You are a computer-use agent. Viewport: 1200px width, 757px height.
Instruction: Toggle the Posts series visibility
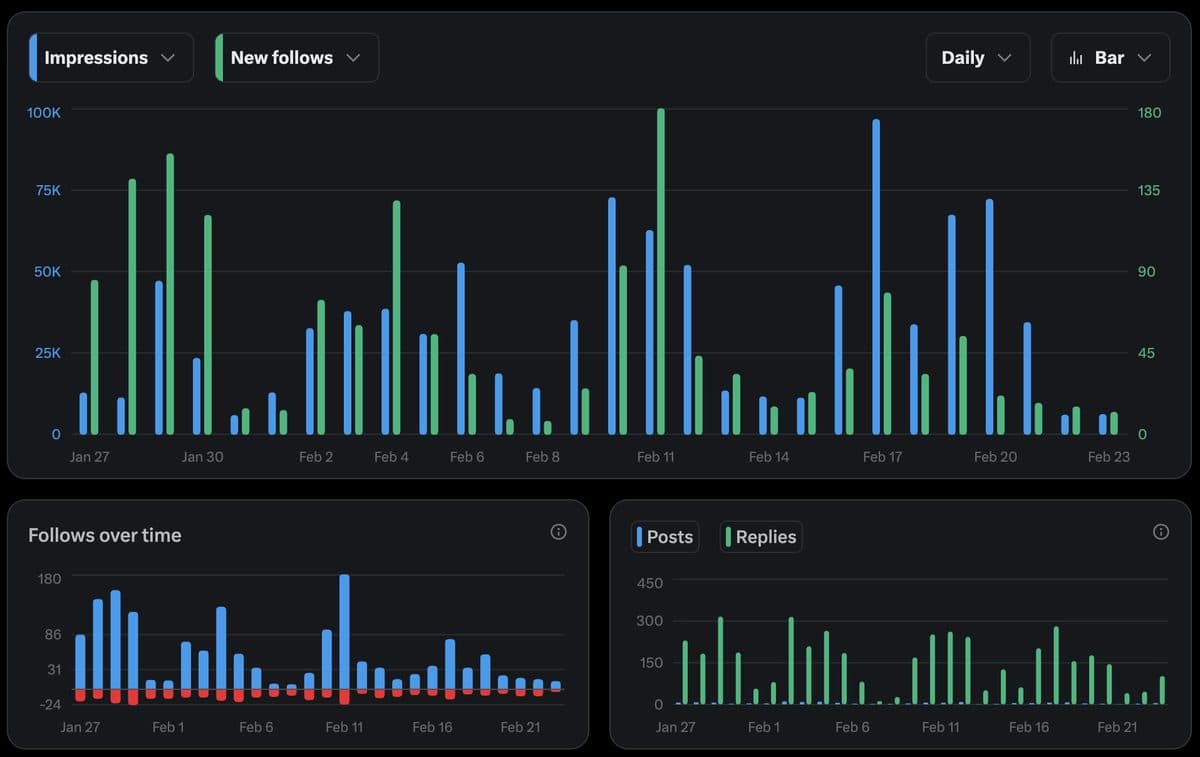coord(665,536)
